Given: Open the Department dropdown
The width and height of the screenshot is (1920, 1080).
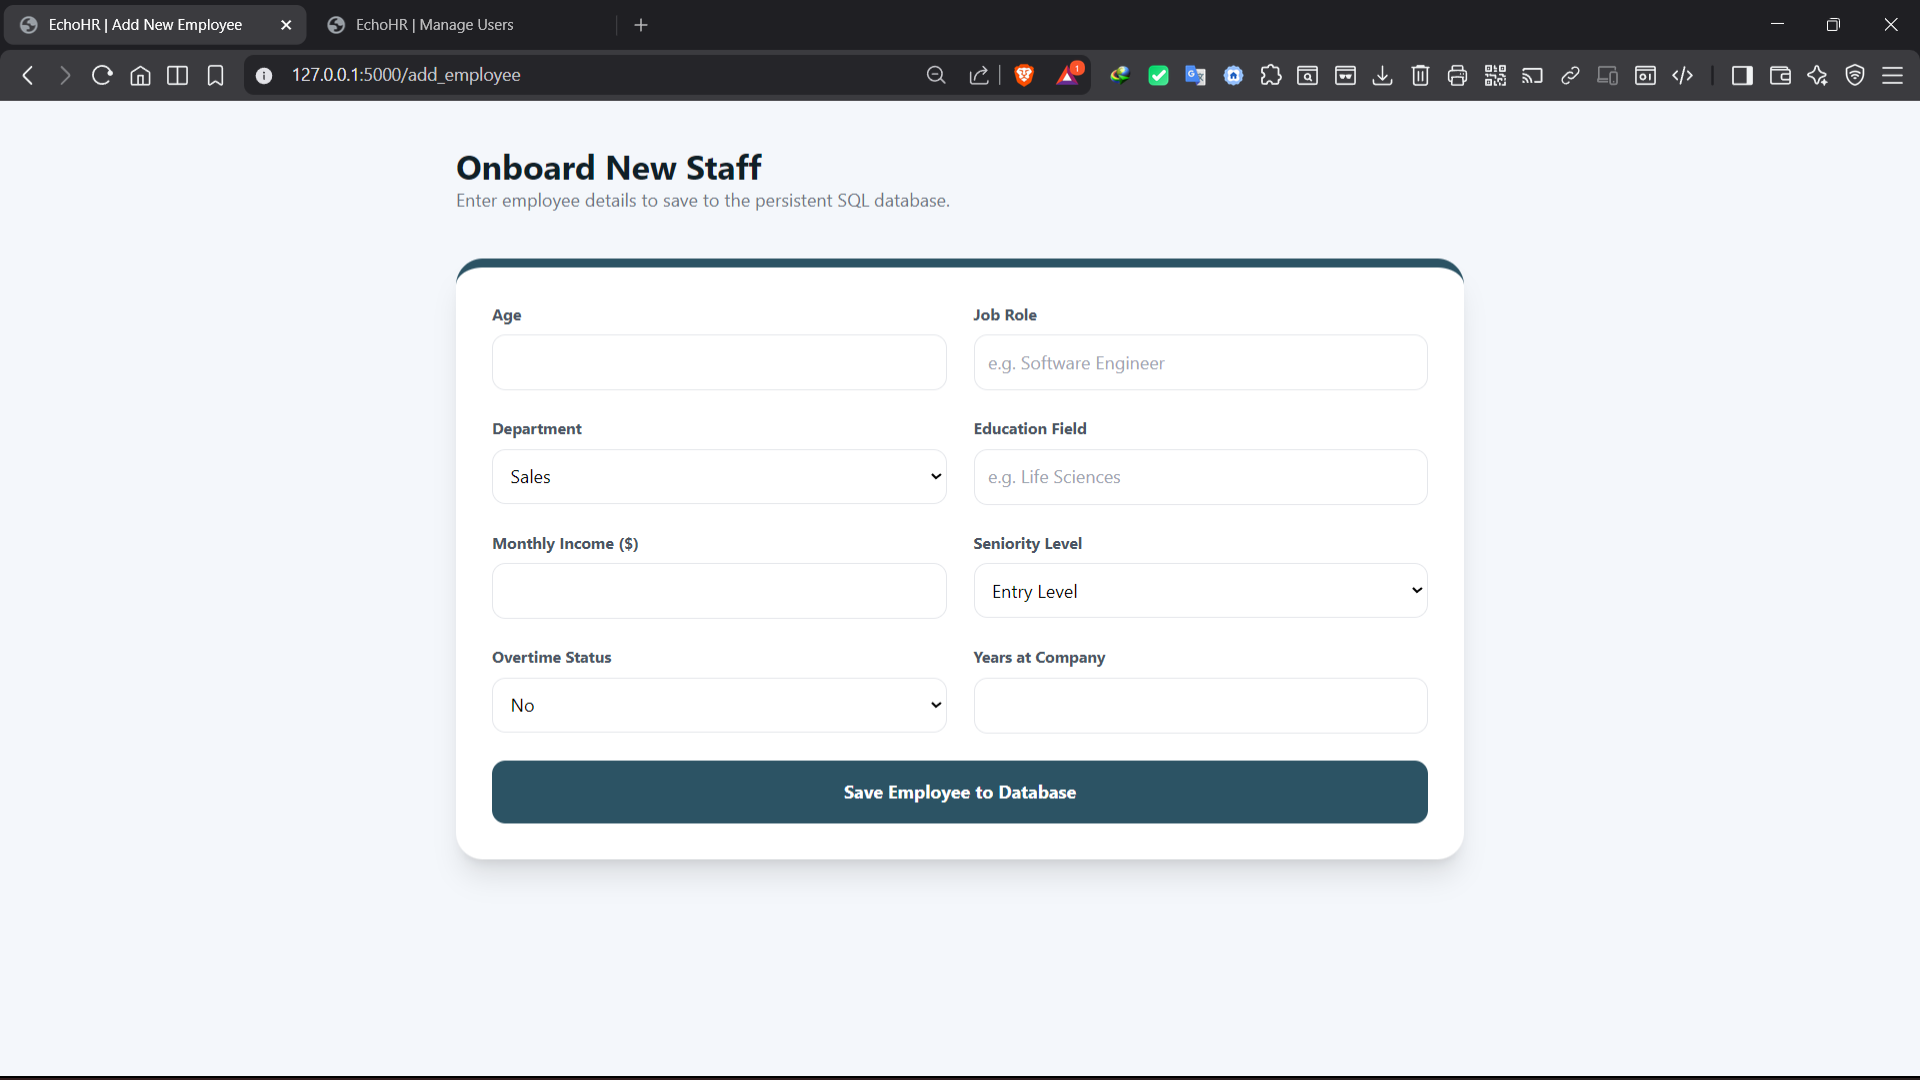Looking at the screenshot, I should click(718, 476).
